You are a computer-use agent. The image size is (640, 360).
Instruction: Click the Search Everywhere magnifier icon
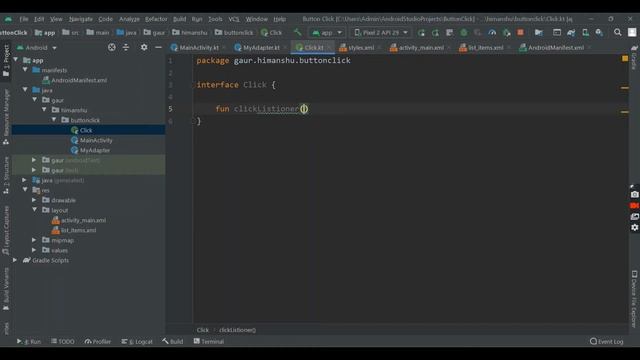point(618,32)
